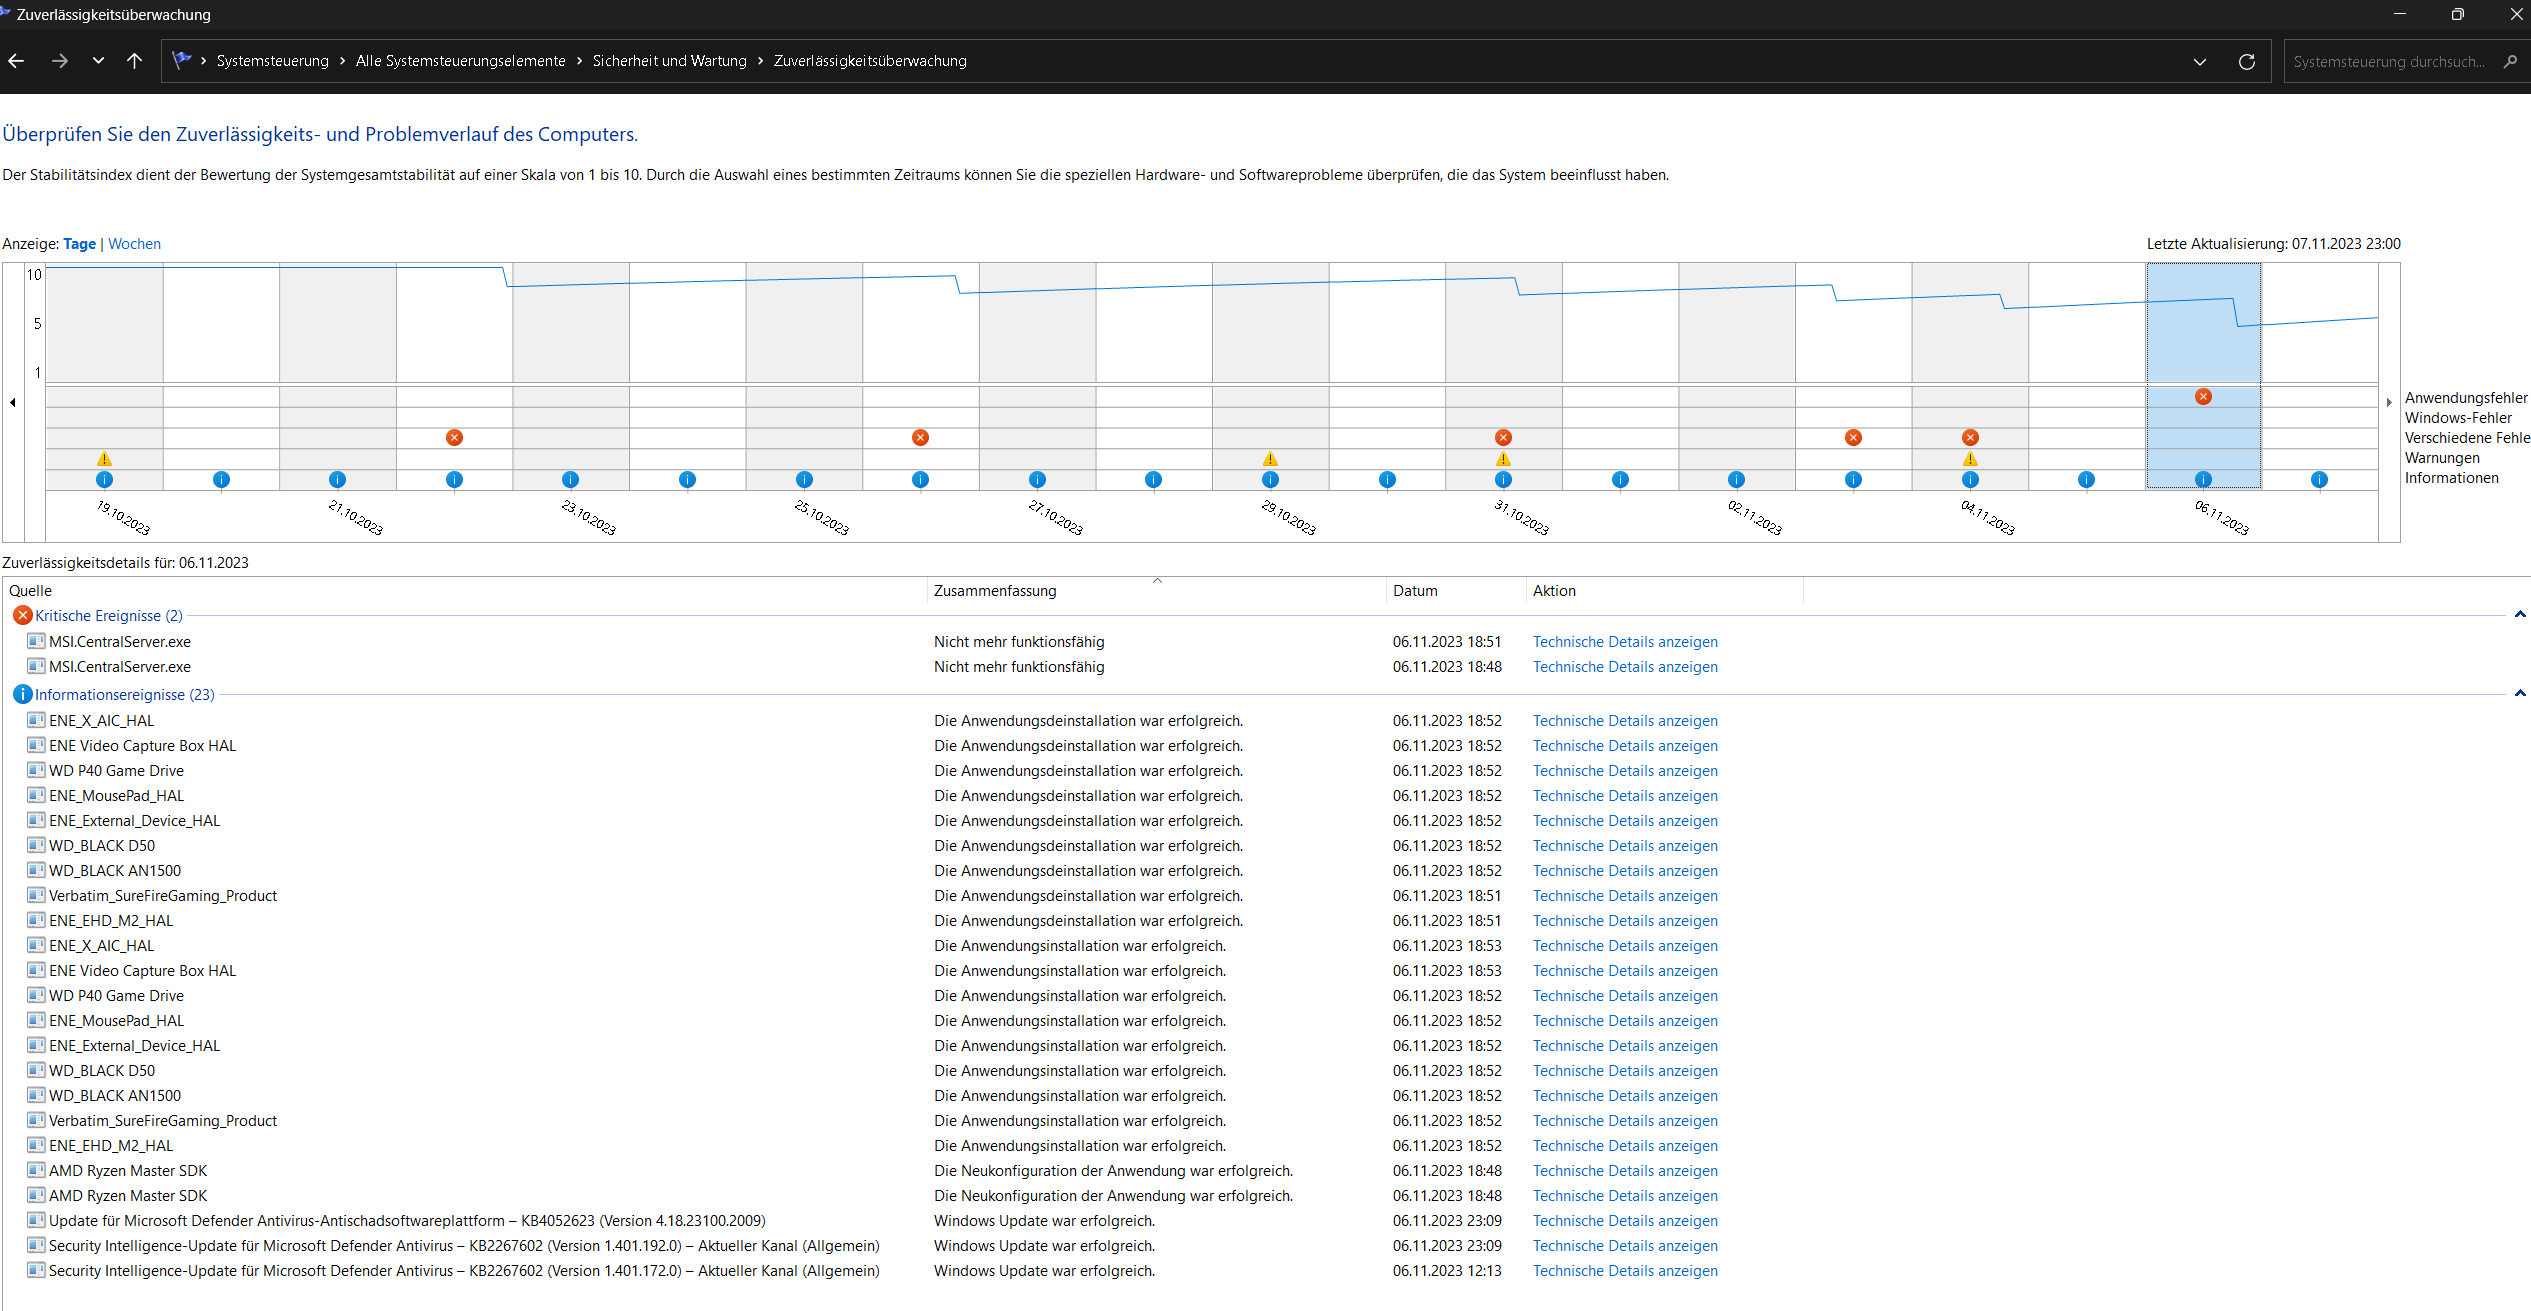
Task: Sort list by the Datum column header
Action: [1415, 591]
